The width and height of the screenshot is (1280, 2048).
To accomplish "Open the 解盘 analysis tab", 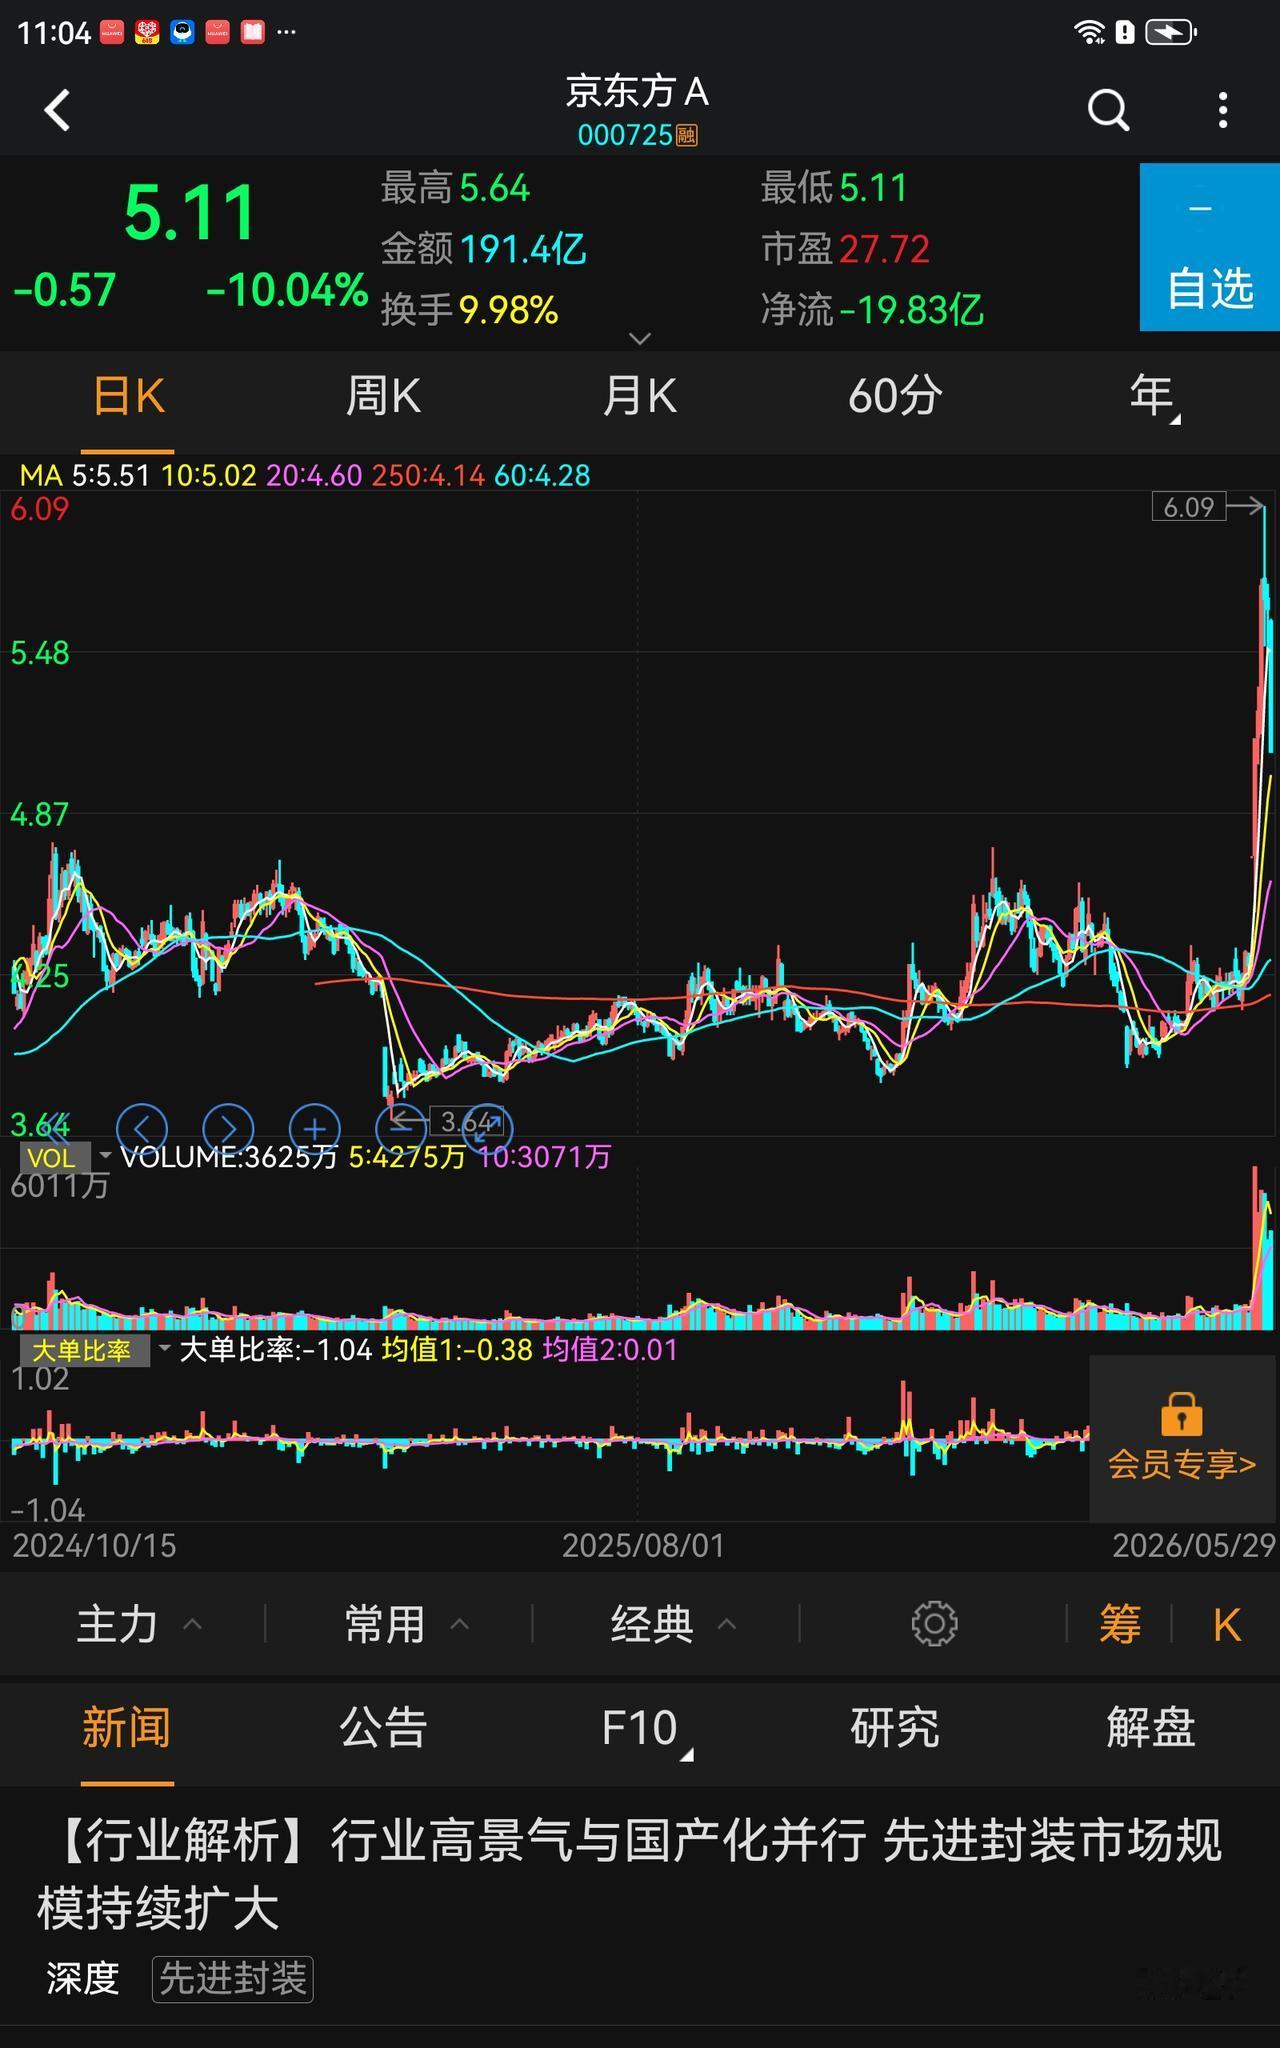I will 1151,1729.
